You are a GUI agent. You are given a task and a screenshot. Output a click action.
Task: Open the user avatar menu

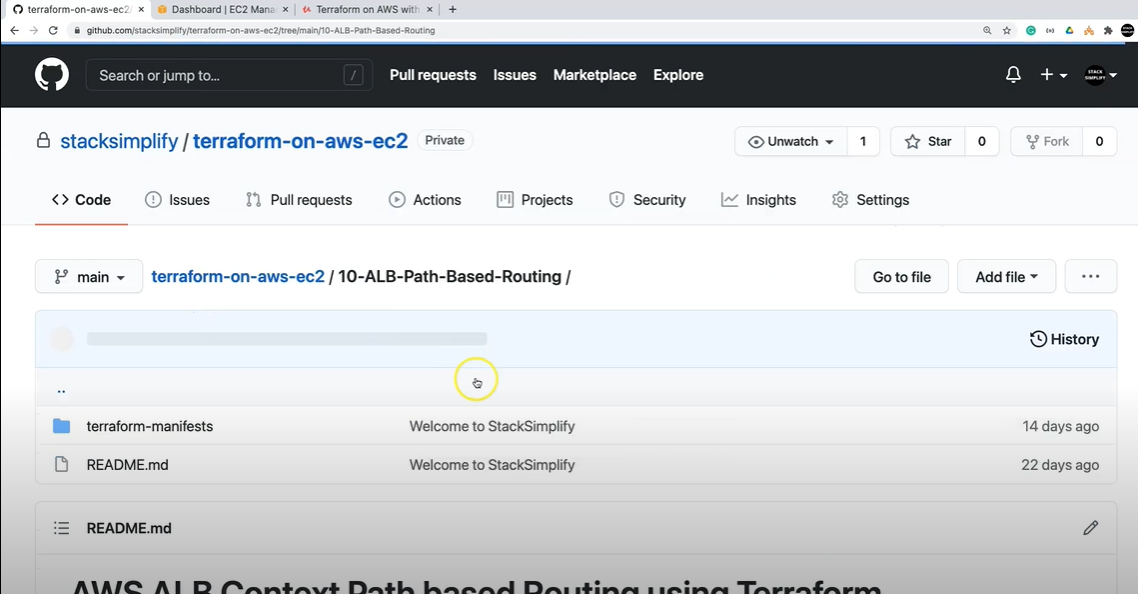1100,75
